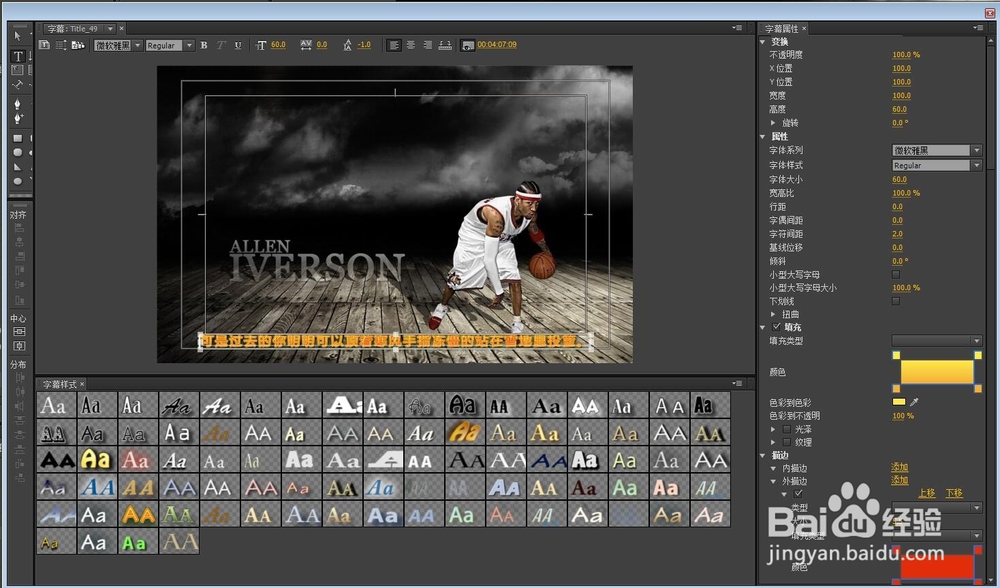Expand the 旋转 property
The width and height of the screenshot is (1000, 588).
click(773, 122)
